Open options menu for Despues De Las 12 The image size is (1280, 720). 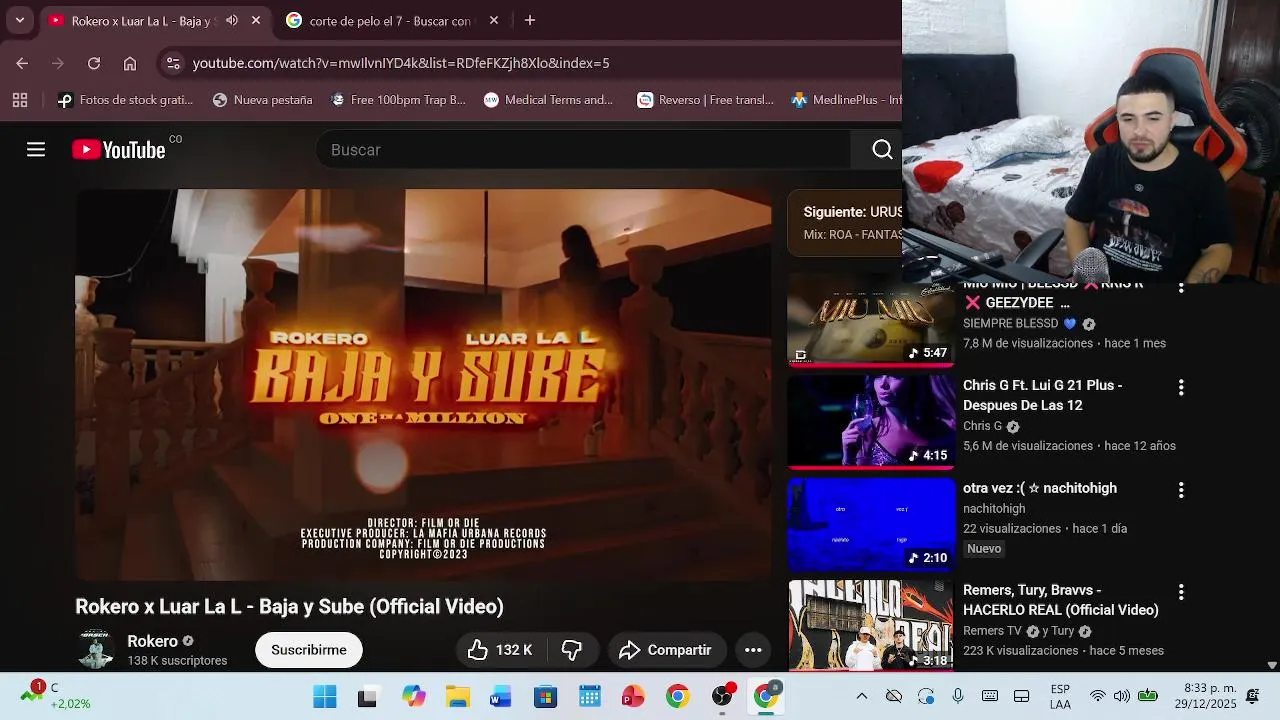click(1181, 387)
